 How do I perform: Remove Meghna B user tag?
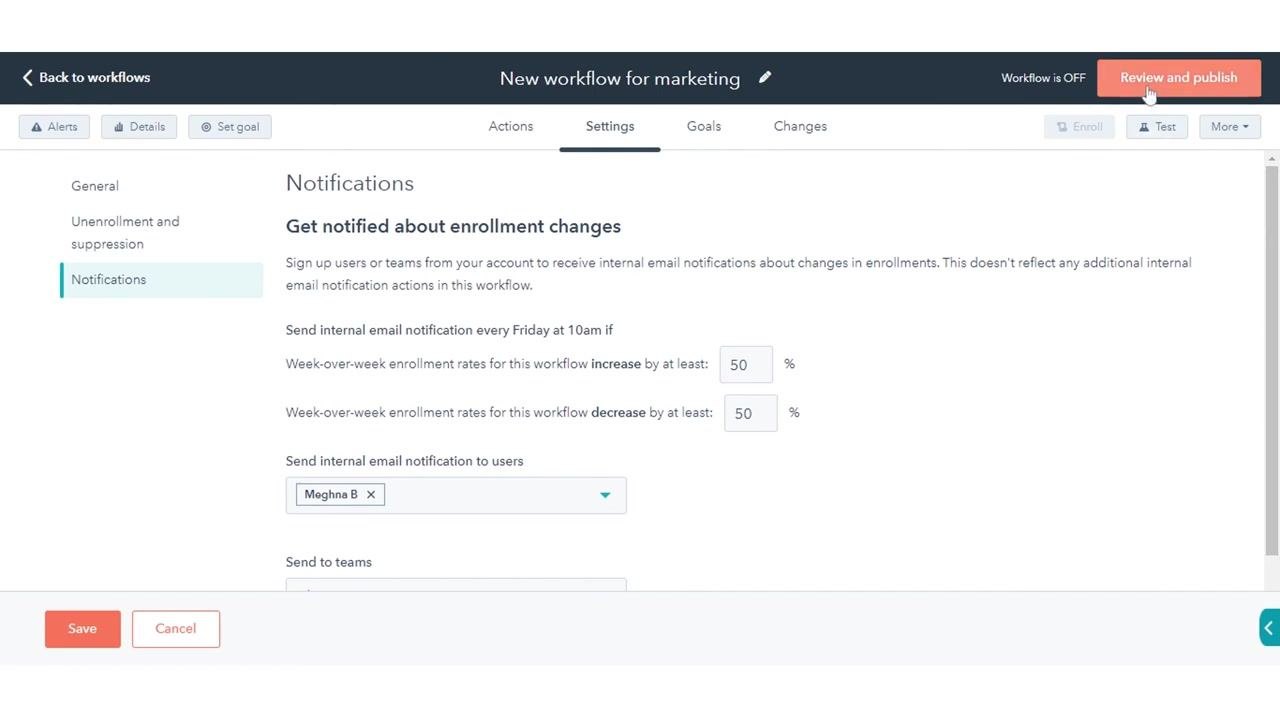click(x=370, y=494)
